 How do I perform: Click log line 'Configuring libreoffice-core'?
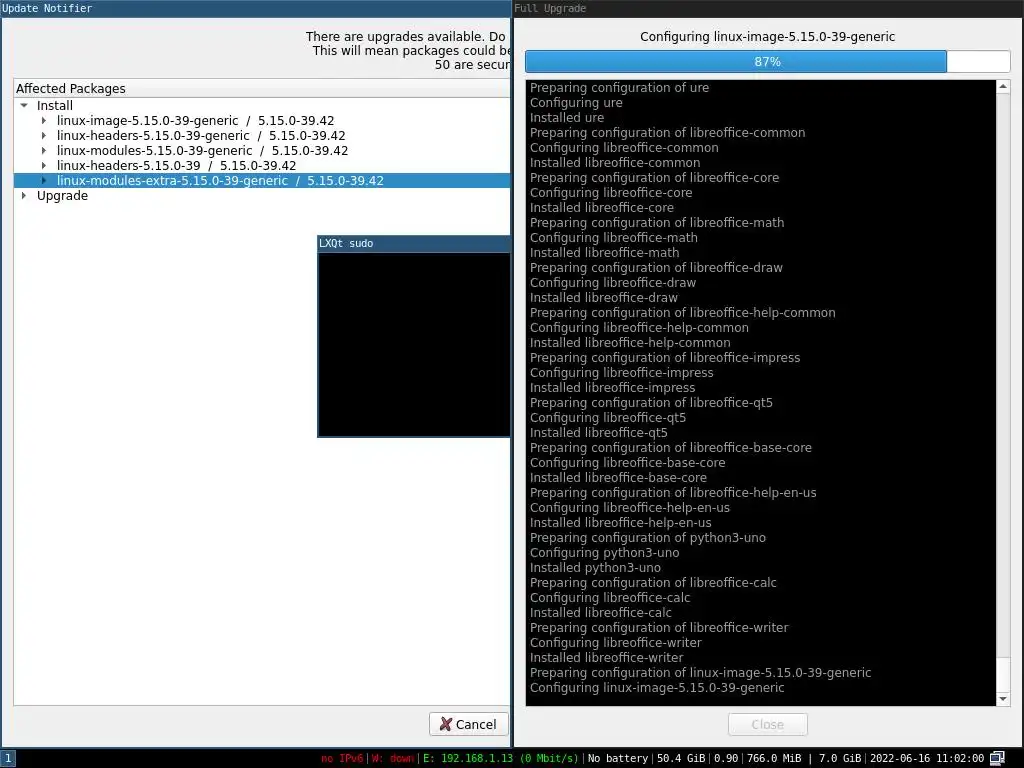[x=611, y=193]
